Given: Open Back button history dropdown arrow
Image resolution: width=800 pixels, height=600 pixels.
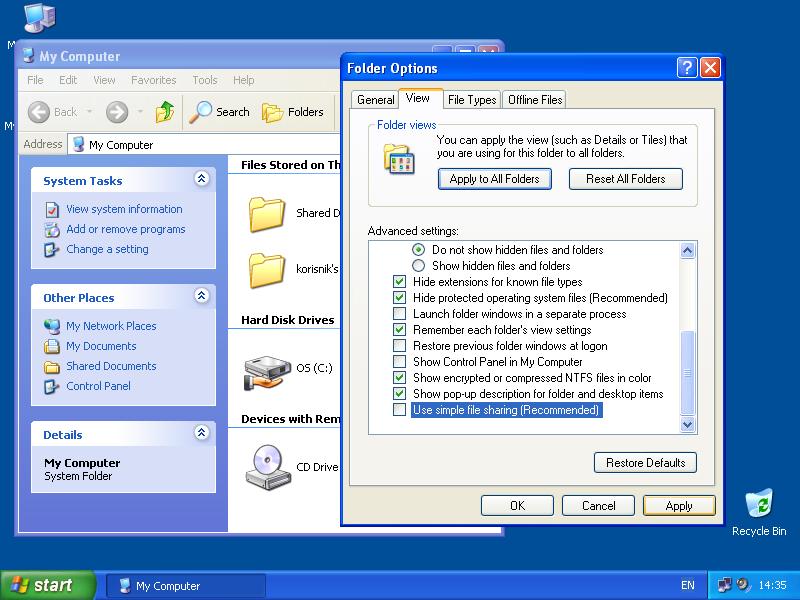Looking at the screenshot, I should click(x=89, y=112).
